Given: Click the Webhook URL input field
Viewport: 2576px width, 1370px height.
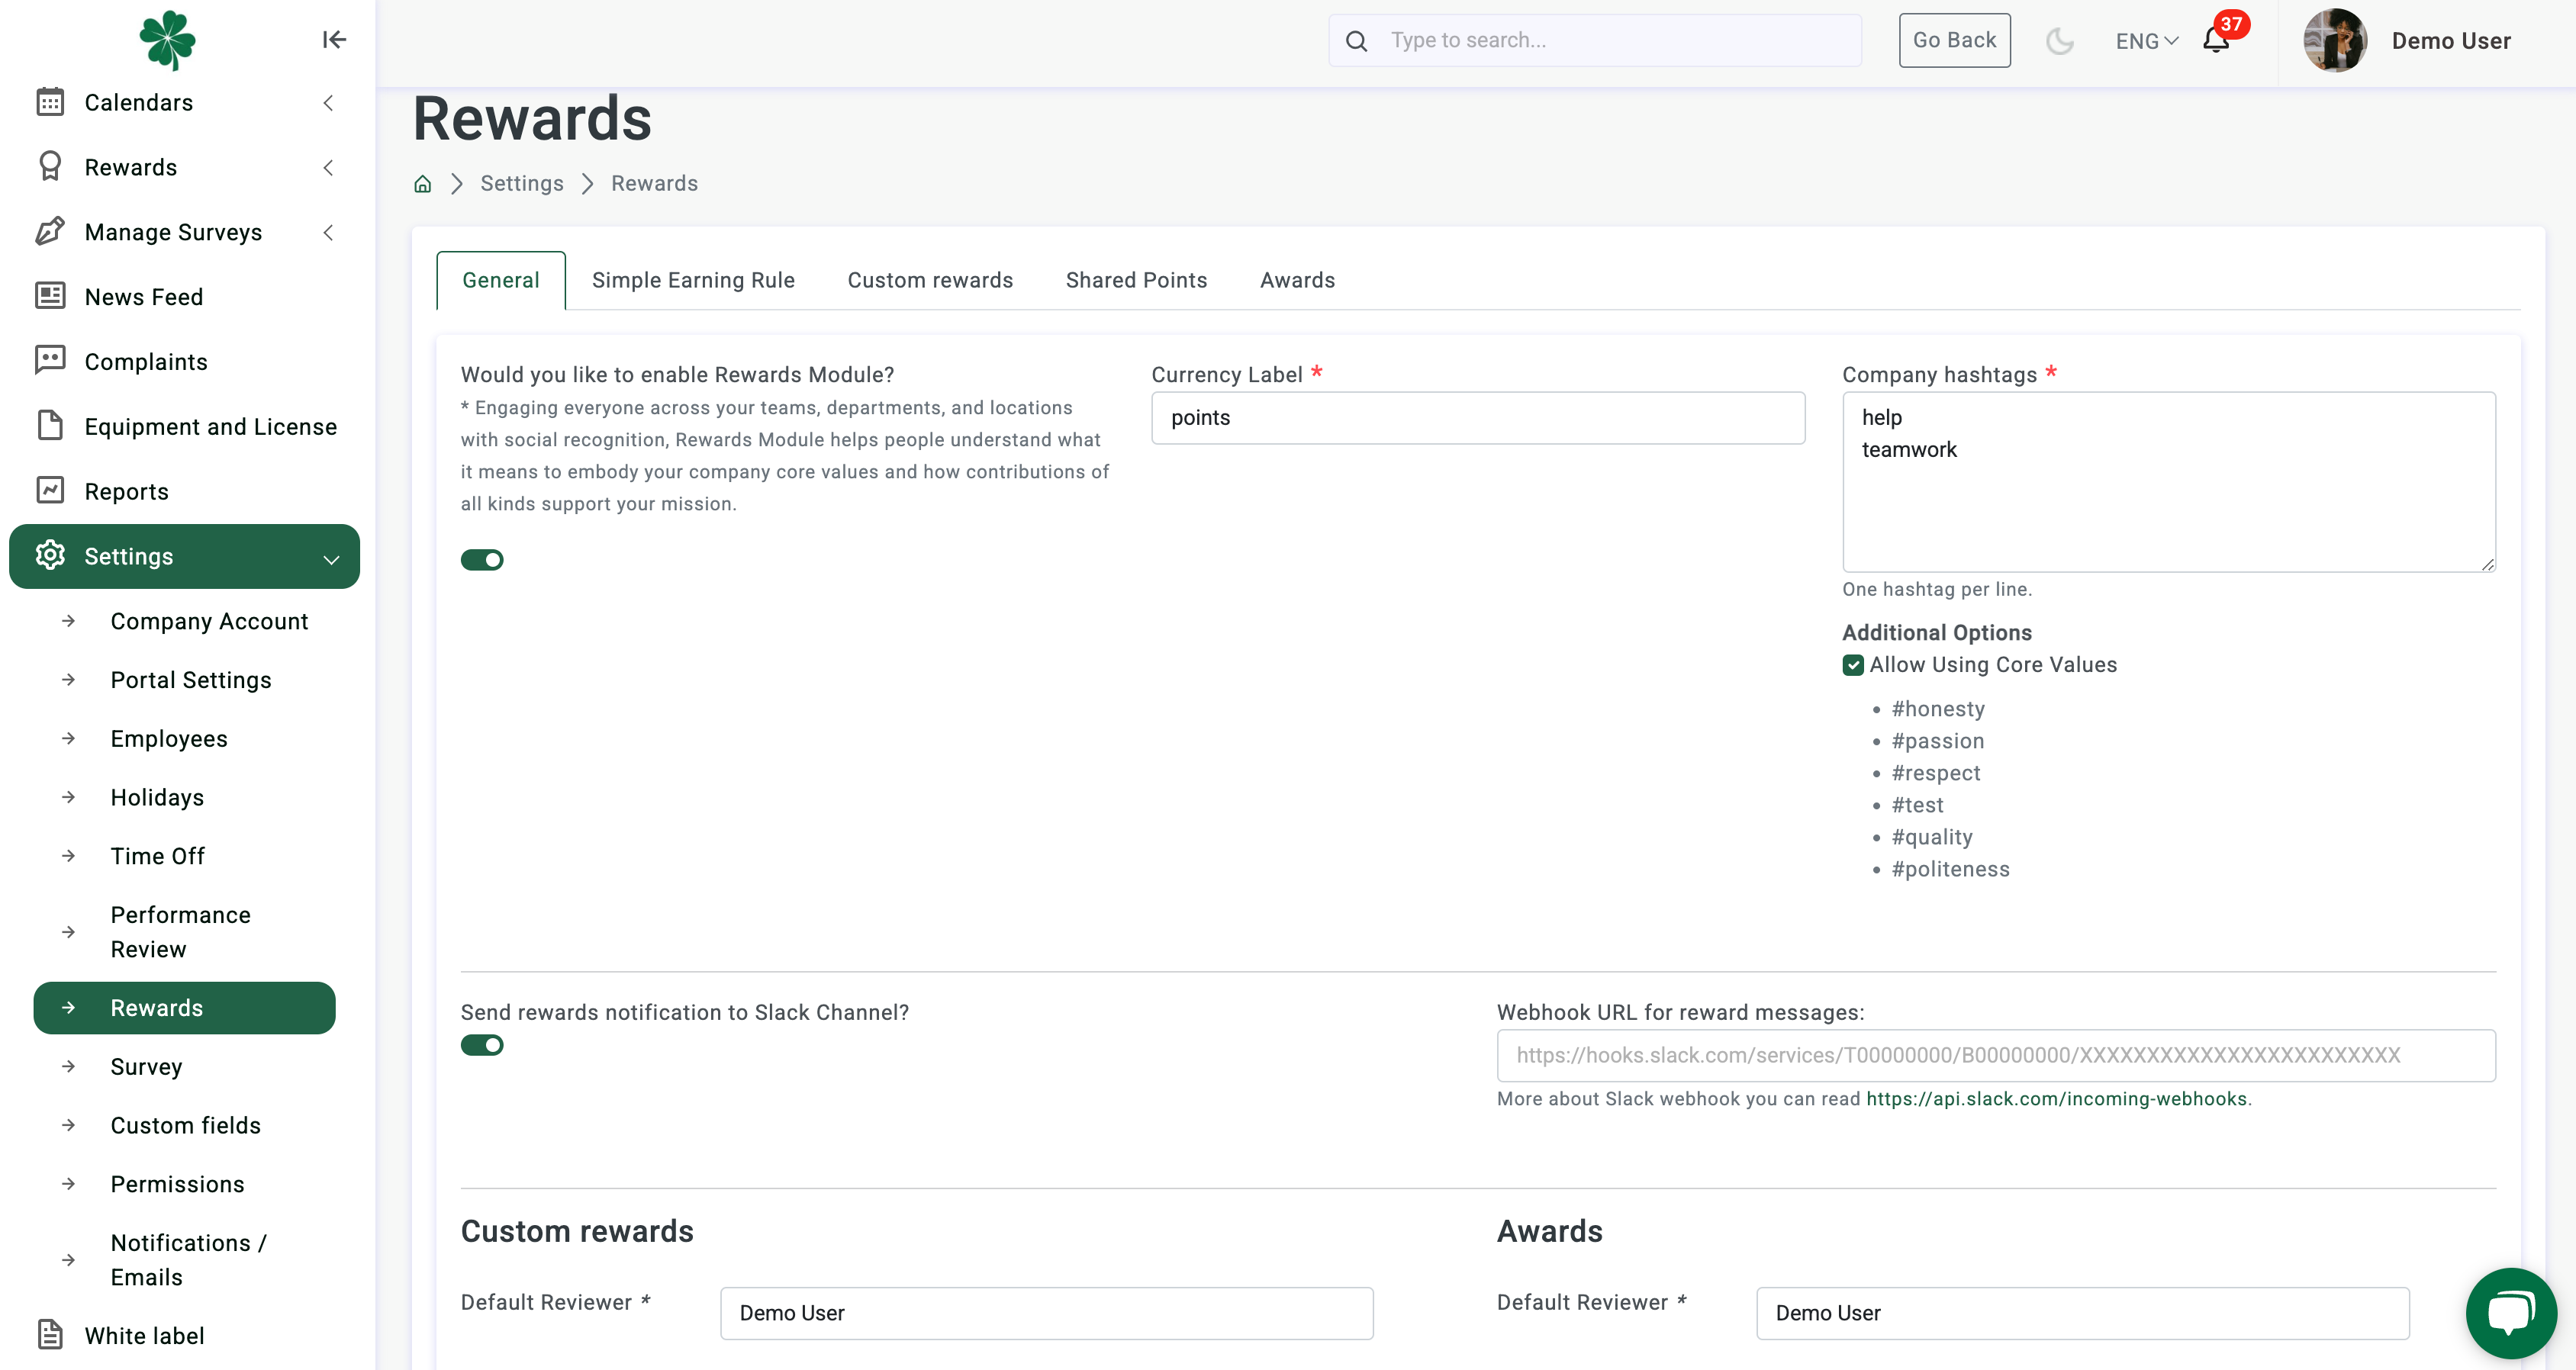Looking at the screenshot, I should [1996, 1055].
